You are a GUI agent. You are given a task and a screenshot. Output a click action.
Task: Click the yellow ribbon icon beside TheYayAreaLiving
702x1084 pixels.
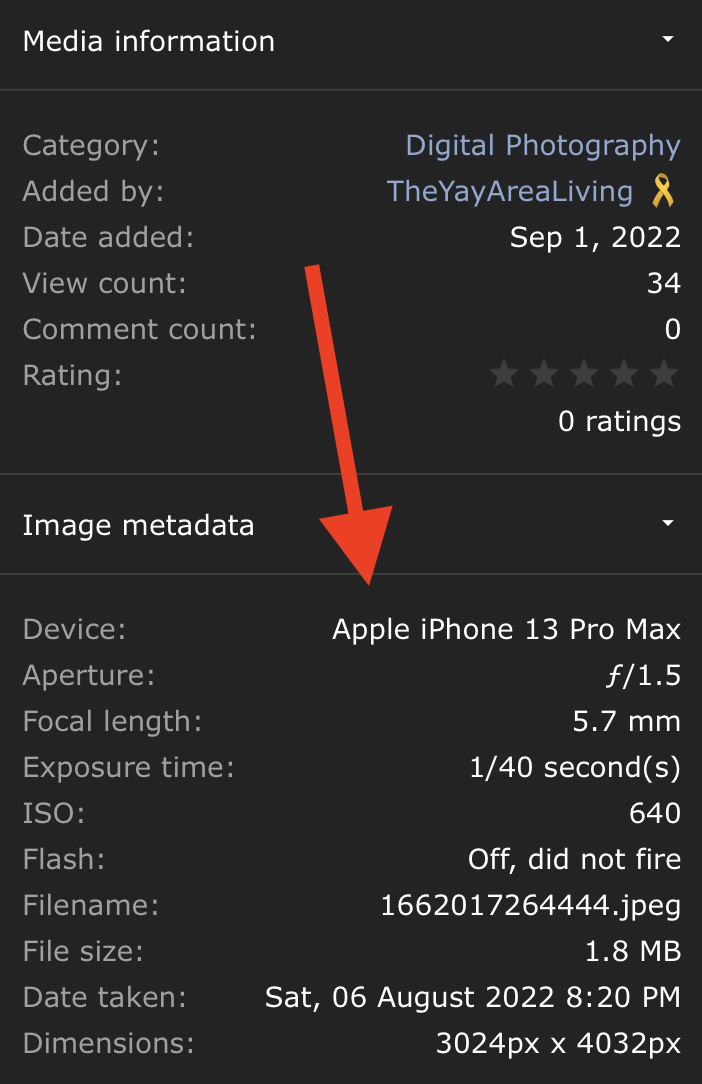(663, 190)
